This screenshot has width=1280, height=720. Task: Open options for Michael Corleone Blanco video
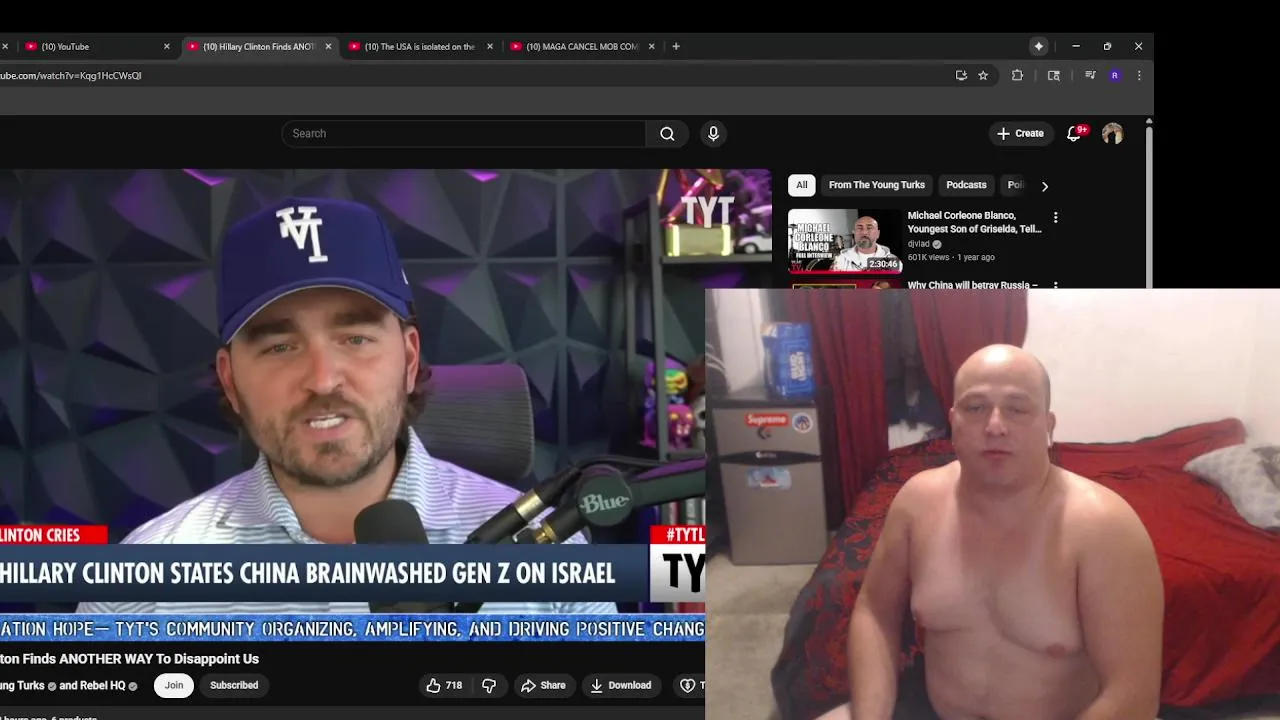tap(1055, 217)
